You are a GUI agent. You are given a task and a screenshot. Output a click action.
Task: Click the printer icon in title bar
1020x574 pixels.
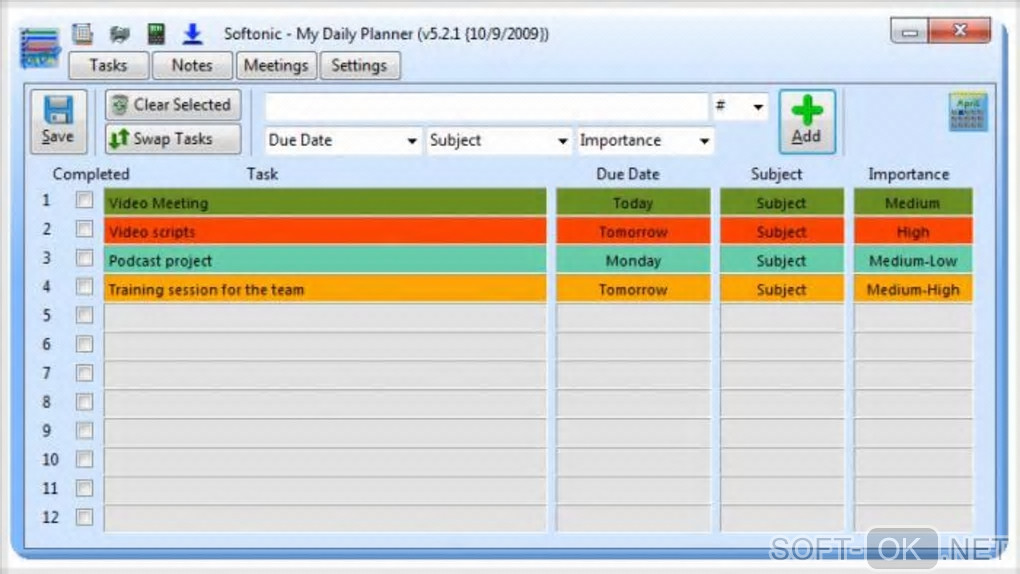click(120, 34)
